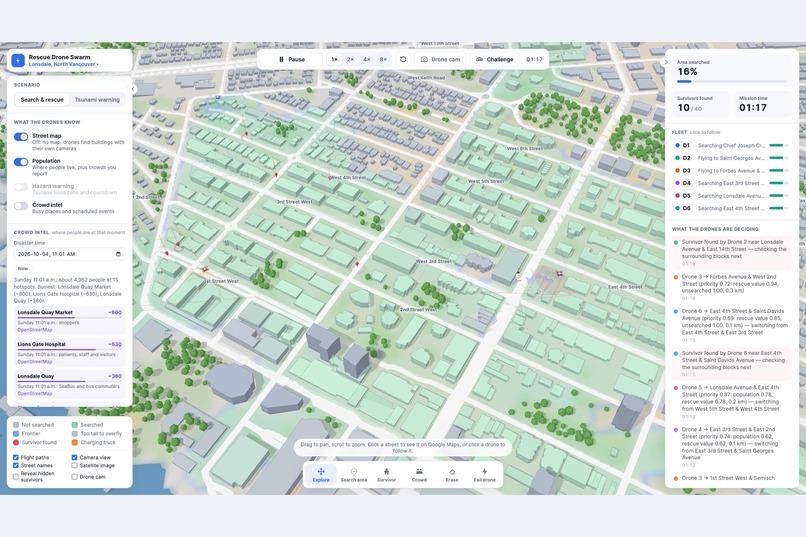Click the Frontier blue legend swatch
The image size is (806, 537).
(16, 434)
